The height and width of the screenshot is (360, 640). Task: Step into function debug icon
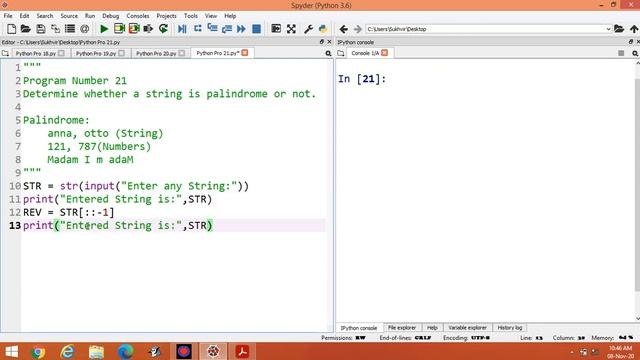click(212, 29)
